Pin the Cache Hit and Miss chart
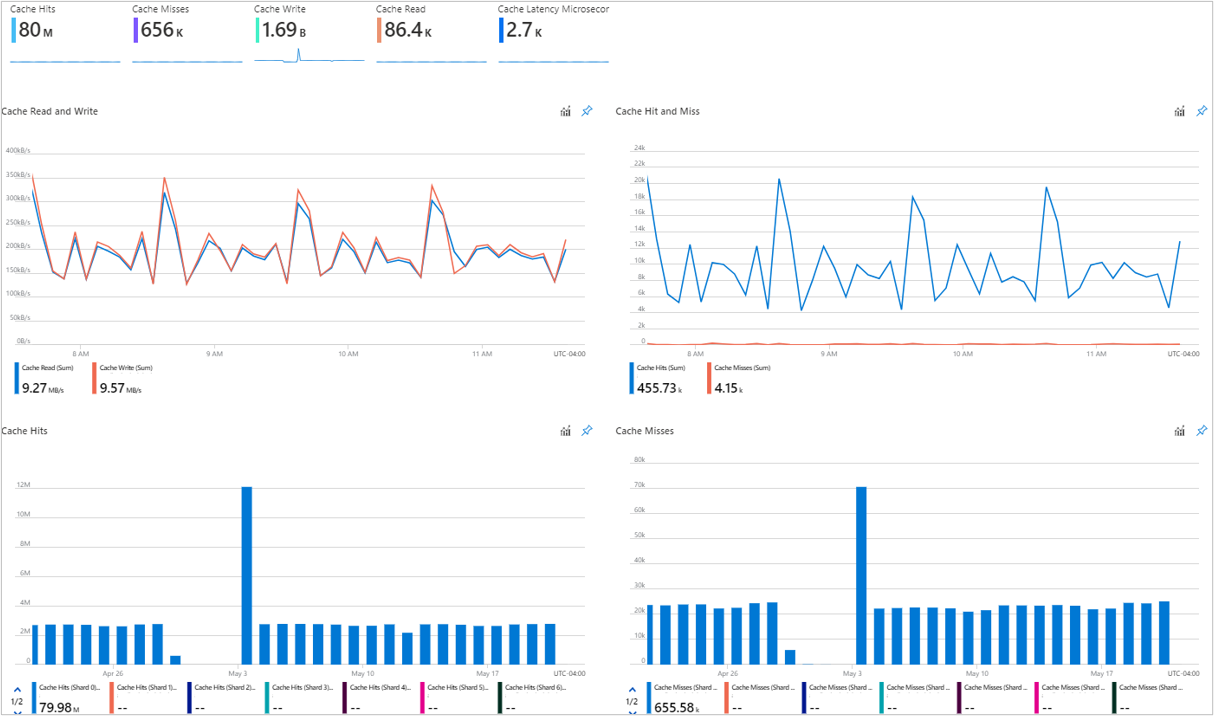Image resolution: width=1214 pixels, height=716 pixels. pyautogui.click(x=1201, y=111)
